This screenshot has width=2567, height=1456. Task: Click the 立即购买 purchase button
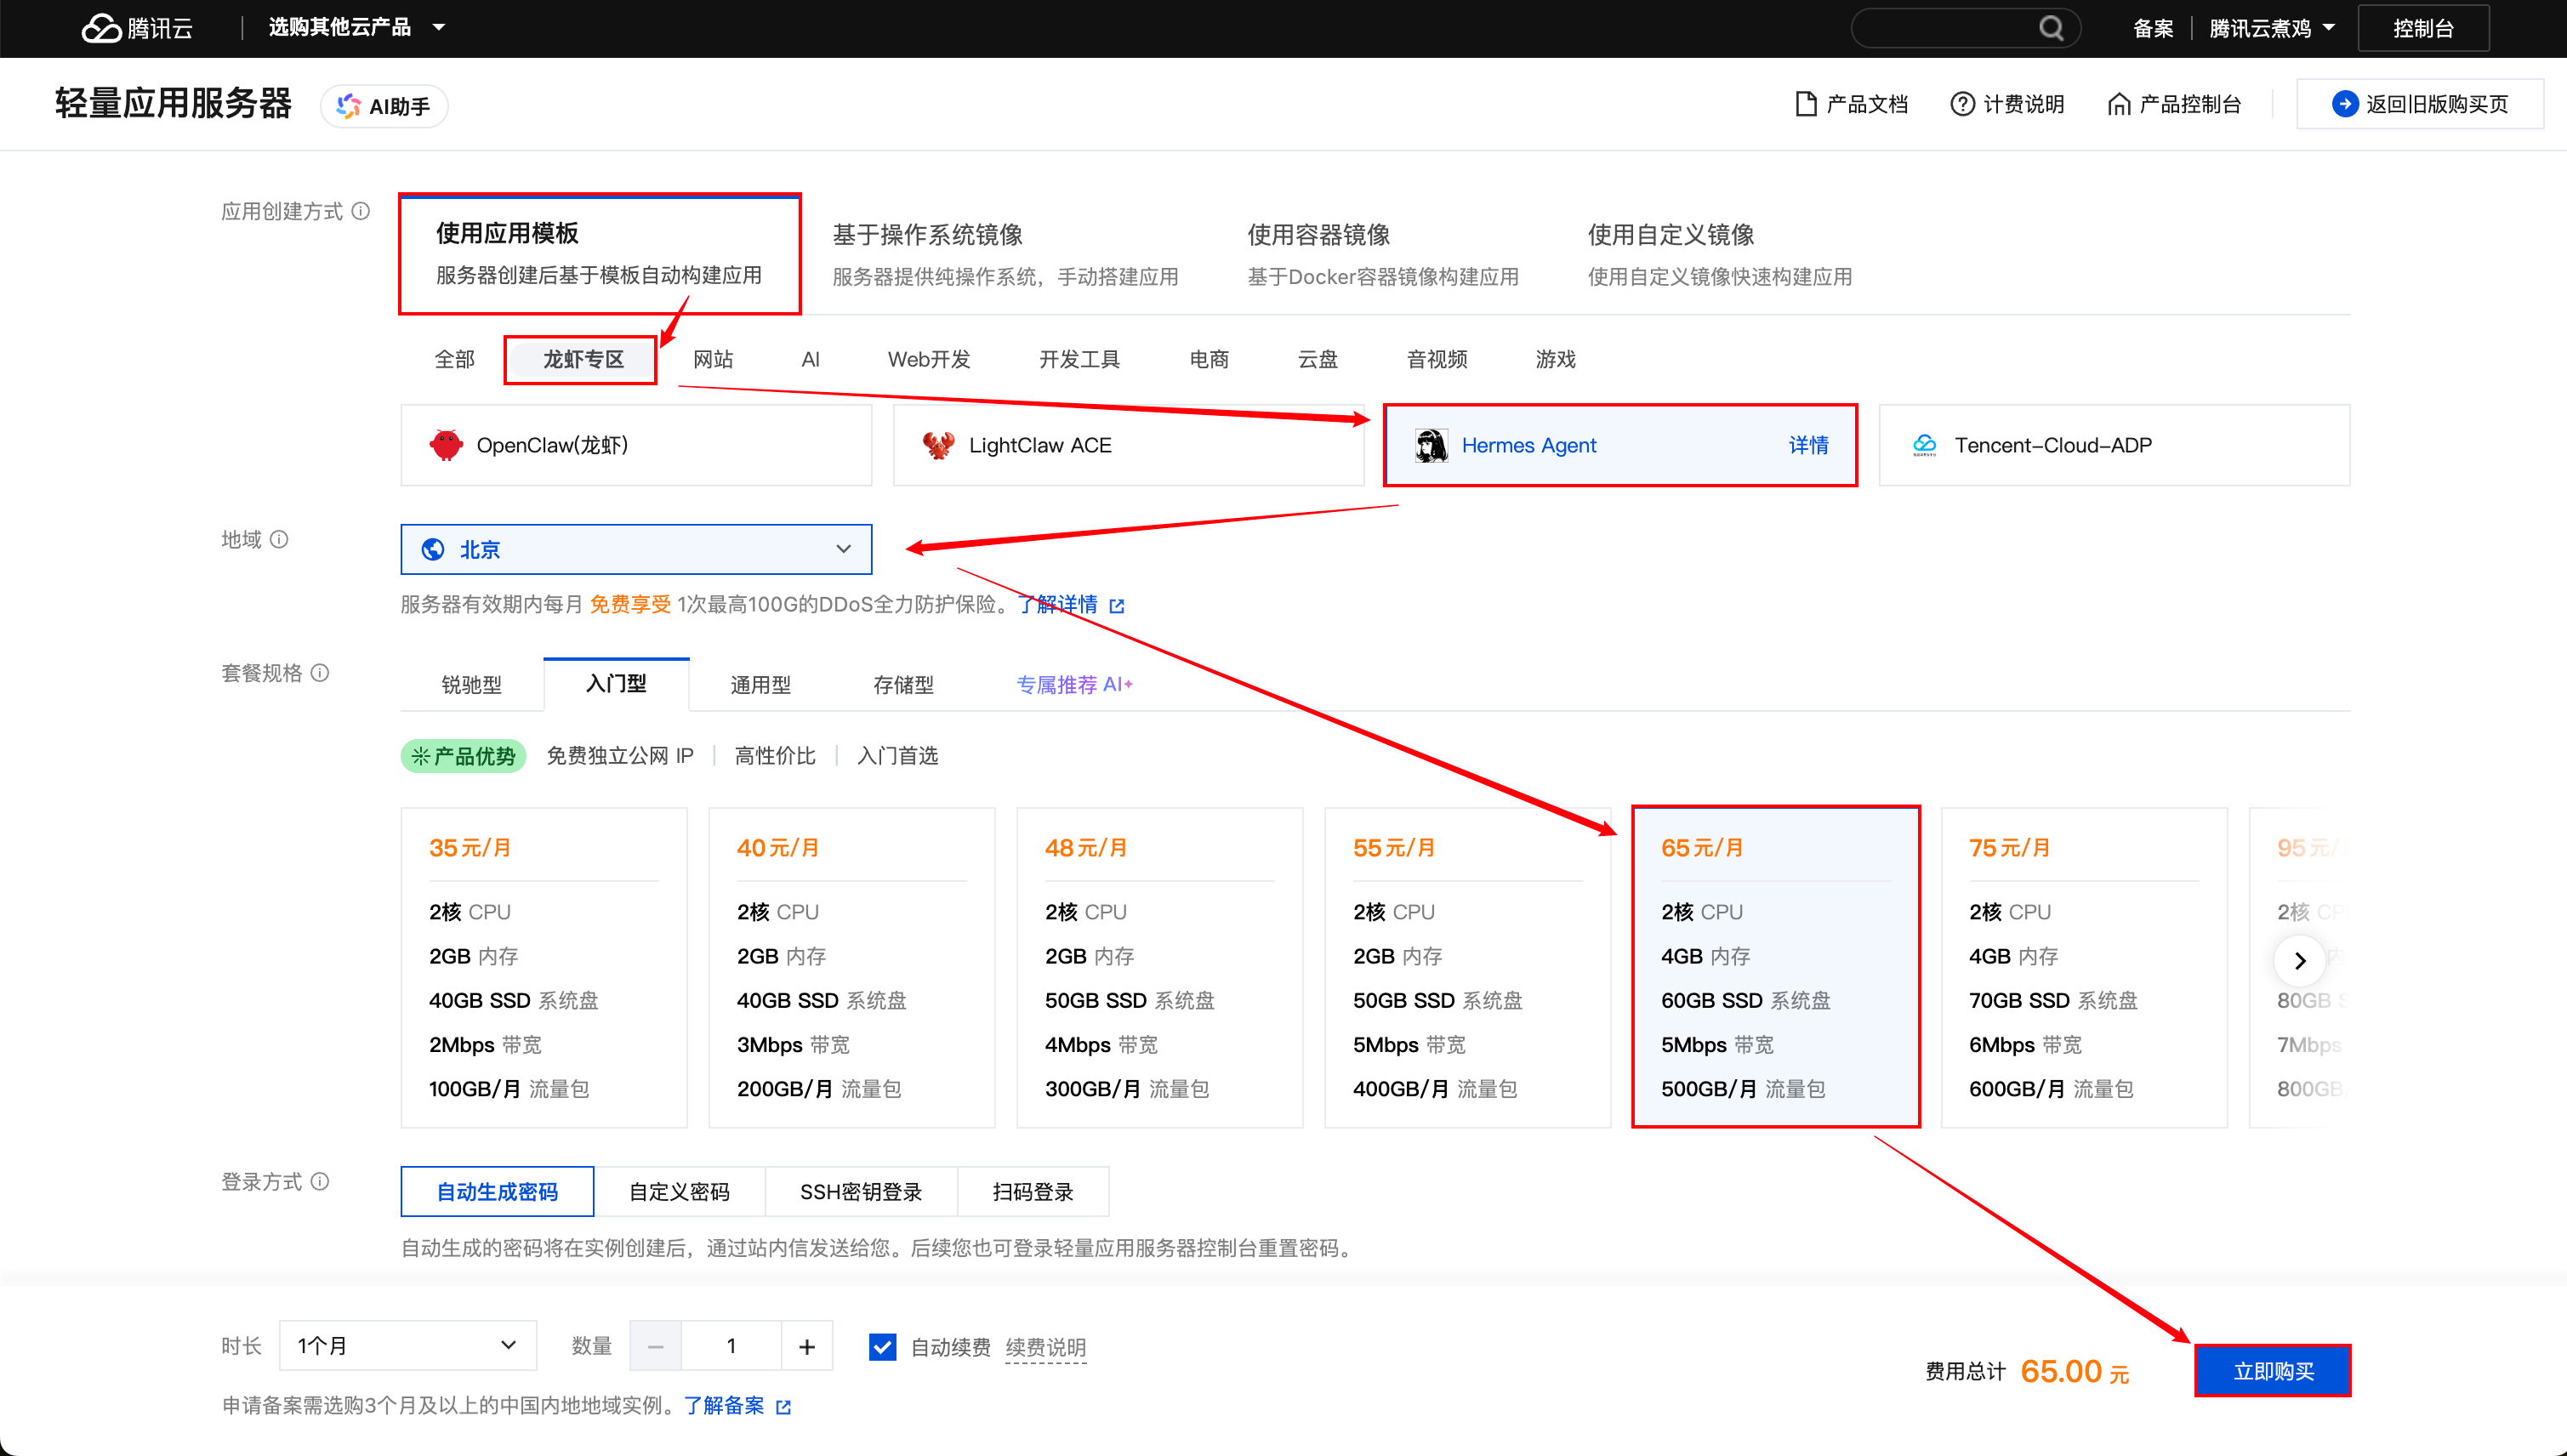pyautogui.click(x=2272, y=1370)
